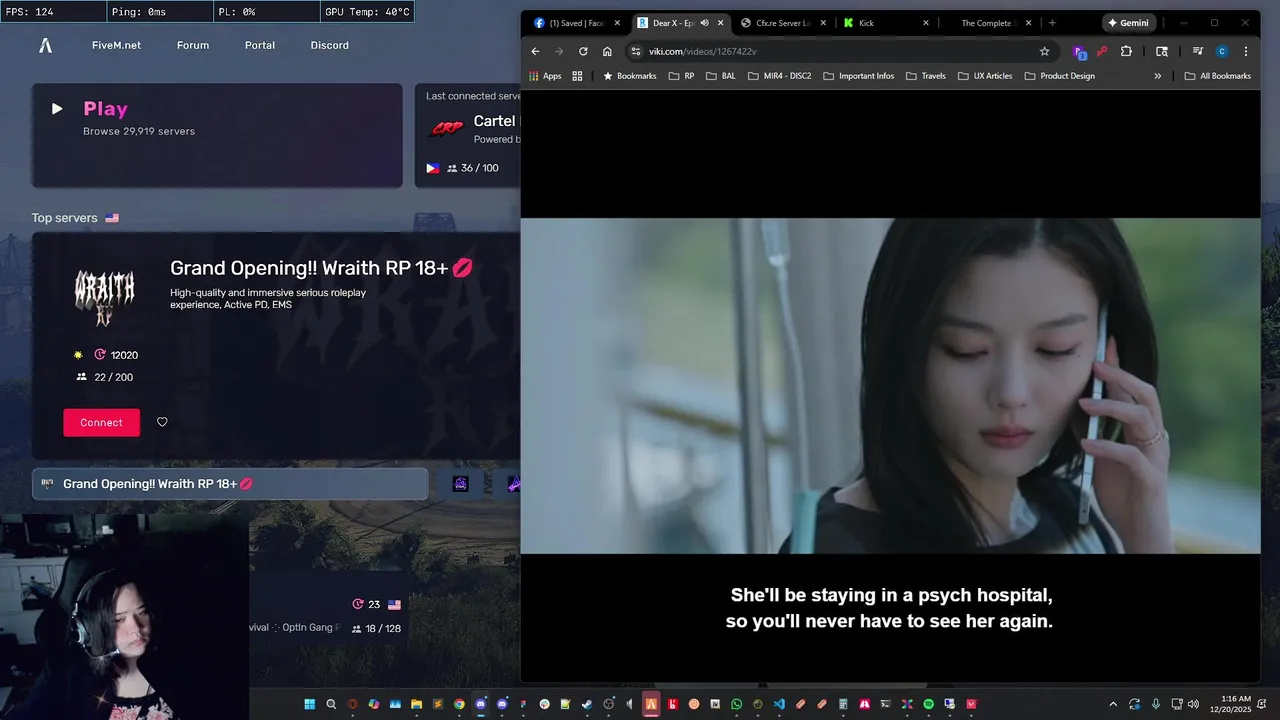Open FiveM.net link in launcher
Screen dimensions: 1280x720
116,45
